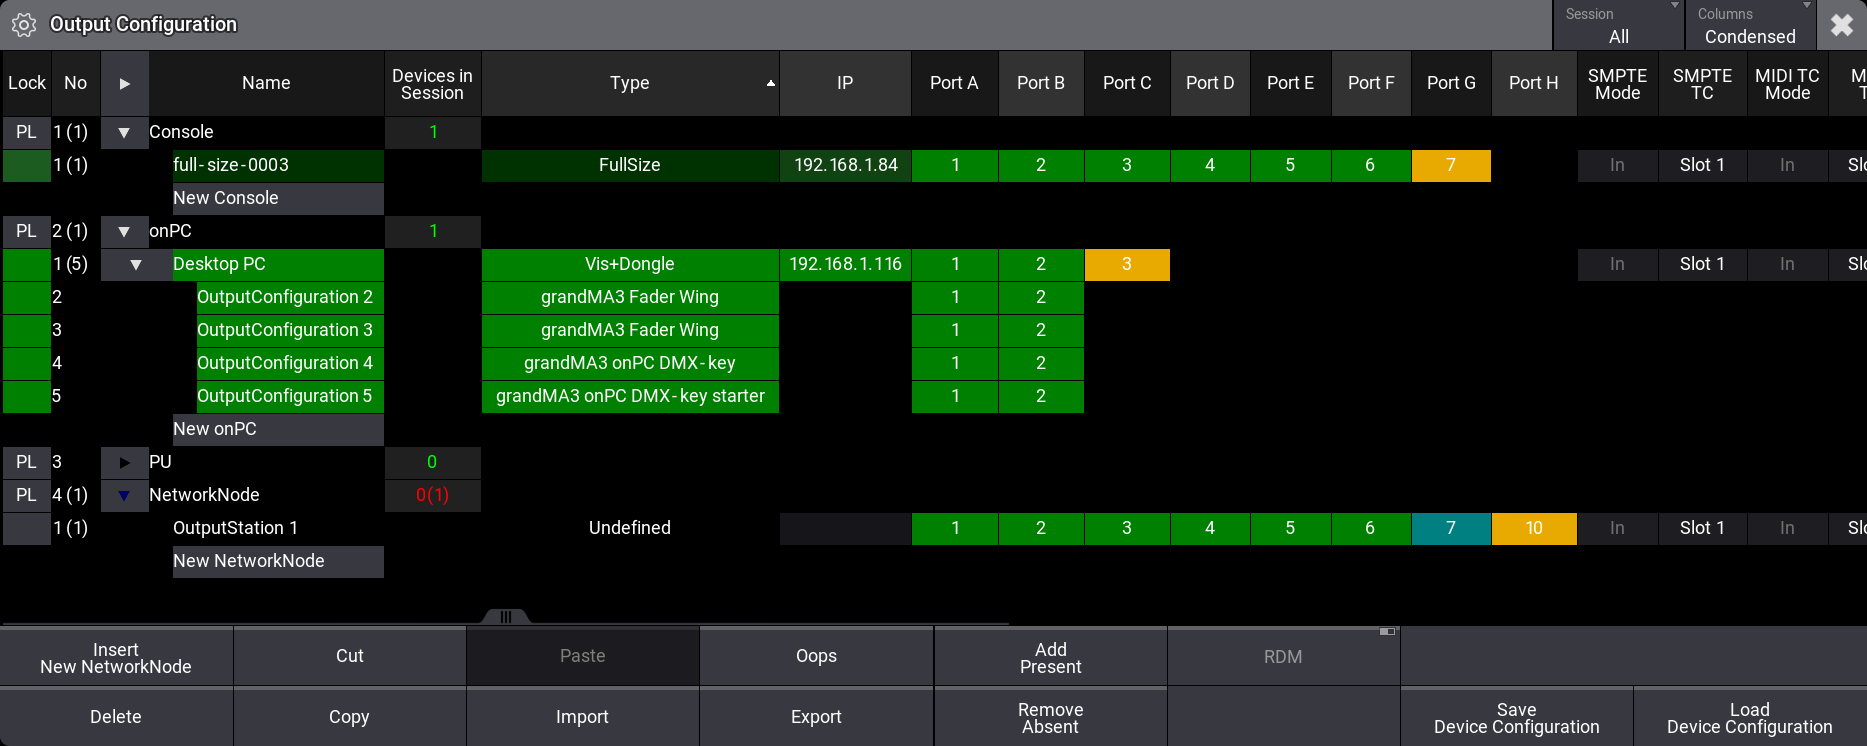The width and height of the screenshot is (1867, 746).
Task: Click New NetworkNode entry field
Action: (x=278, y=561)
